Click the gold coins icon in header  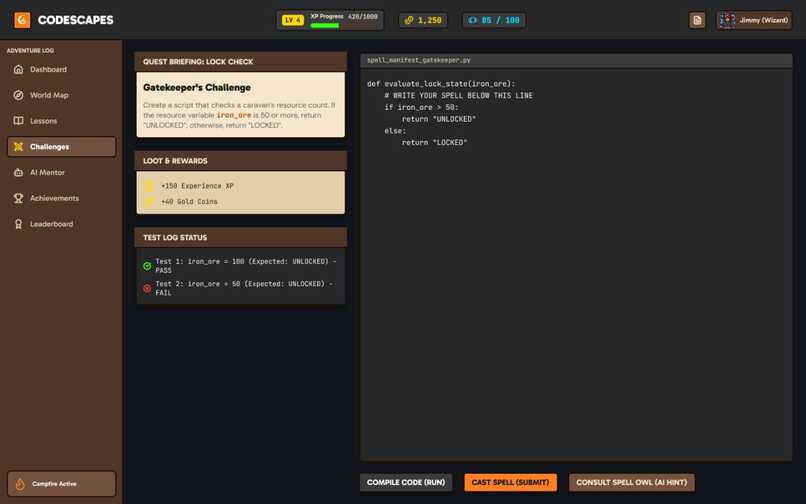pyautogui.click(x=409, y=21)
